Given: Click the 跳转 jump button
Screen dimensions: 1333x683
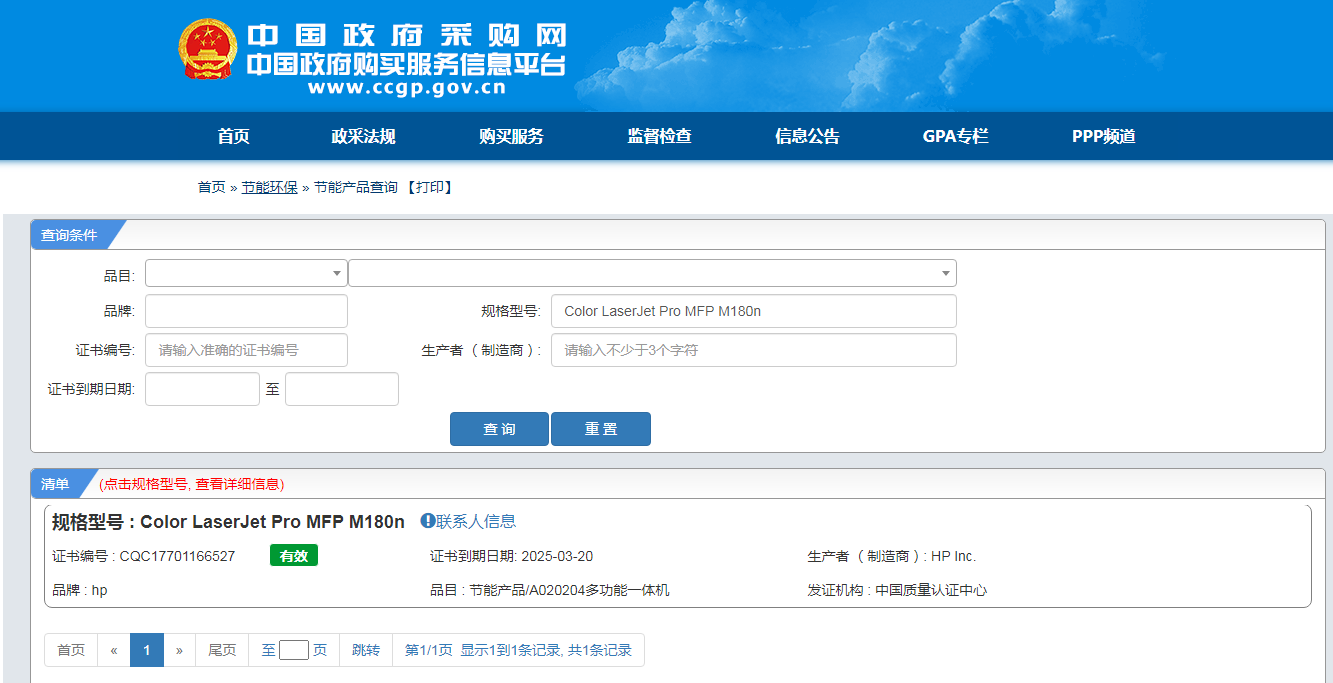Looking at the screenshot, I should [x=366, y=650].
